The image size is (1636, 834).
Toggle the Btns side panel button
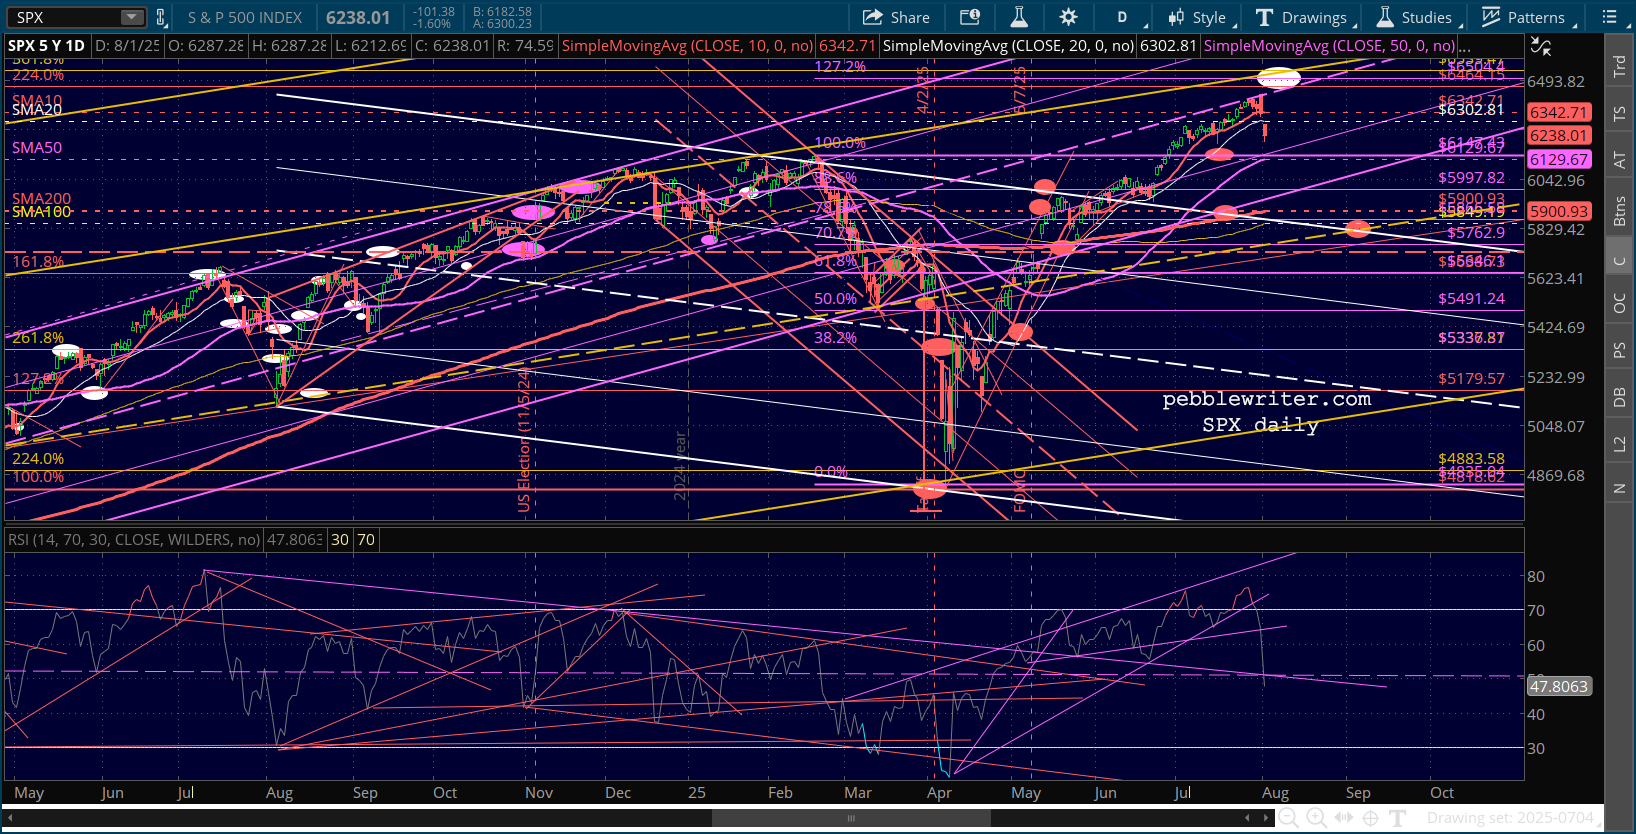(1619, 211)
